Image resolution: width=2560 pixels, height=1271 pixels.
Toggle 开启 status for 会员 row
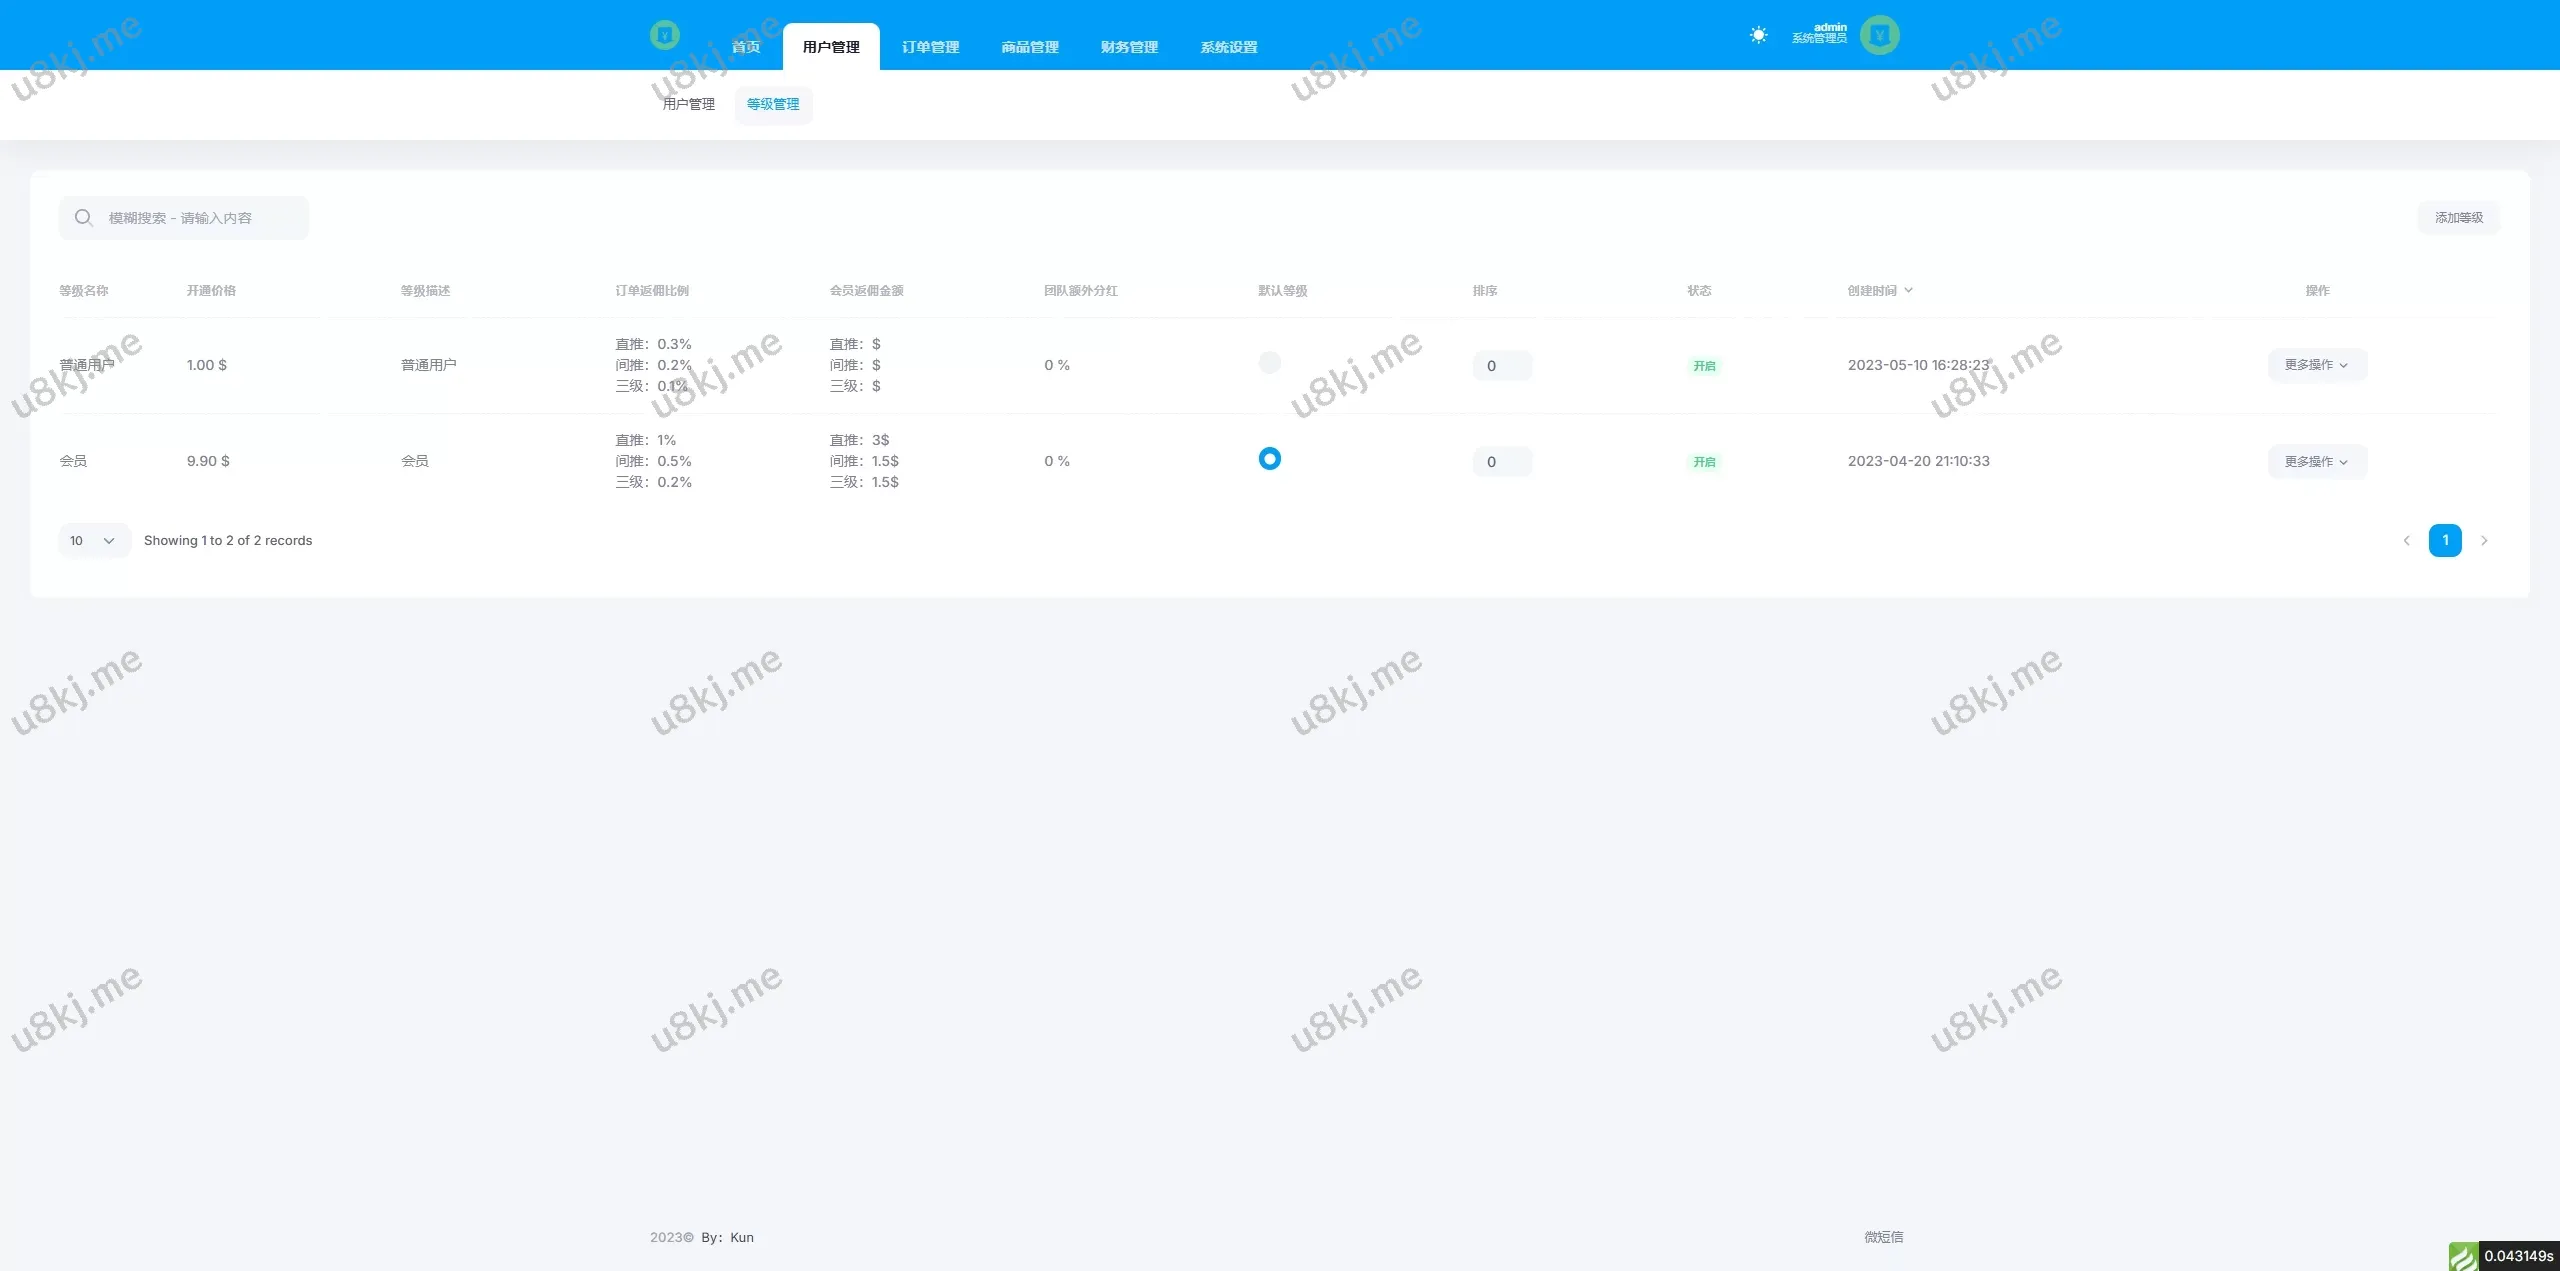click(x=1704, y=462)
